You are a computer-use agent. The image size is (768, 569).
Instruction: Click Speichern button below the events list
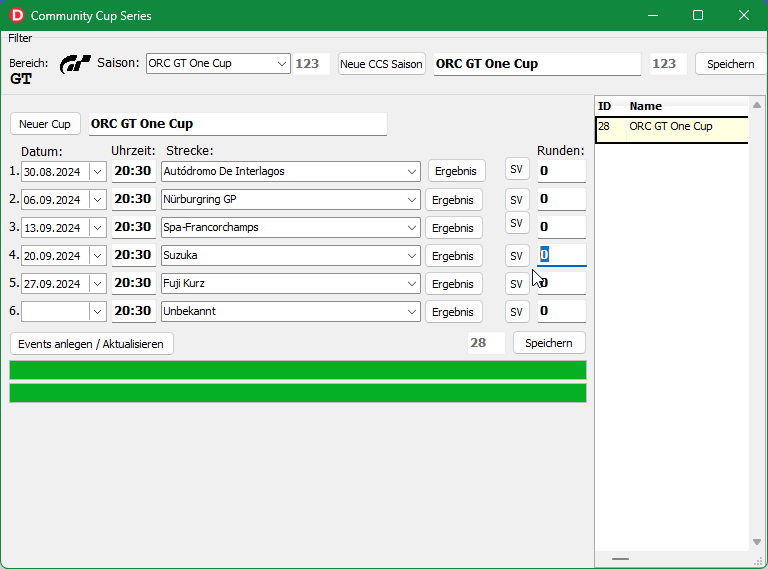(548, 343)
